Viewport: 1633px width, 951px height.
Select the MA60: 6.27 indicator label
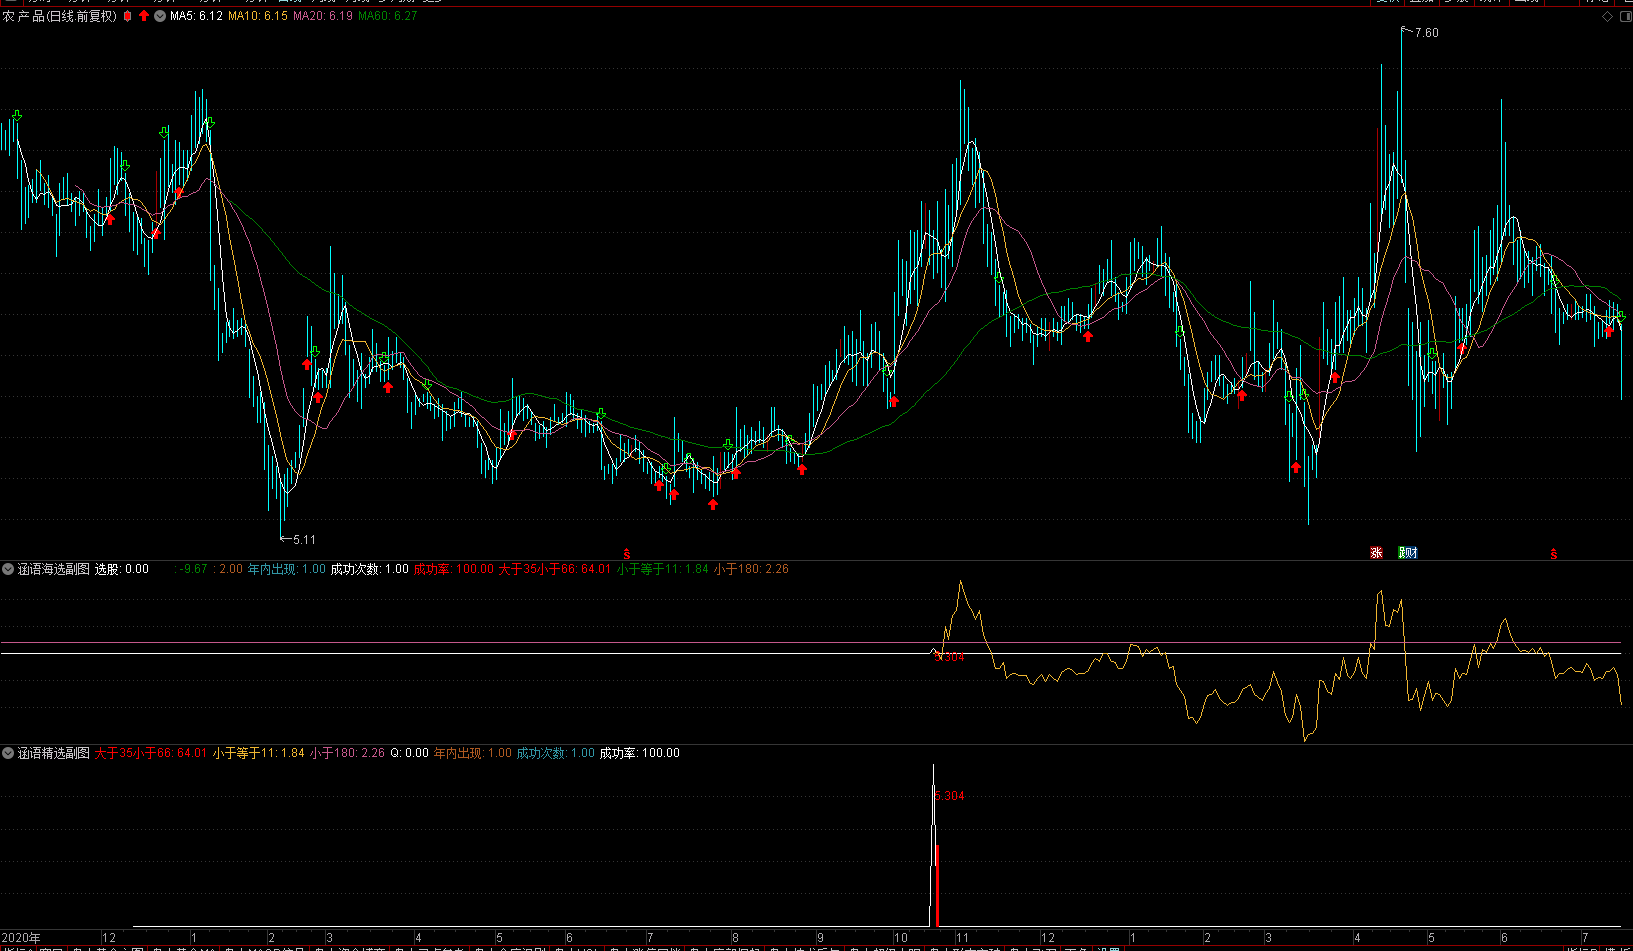[388, 16]
